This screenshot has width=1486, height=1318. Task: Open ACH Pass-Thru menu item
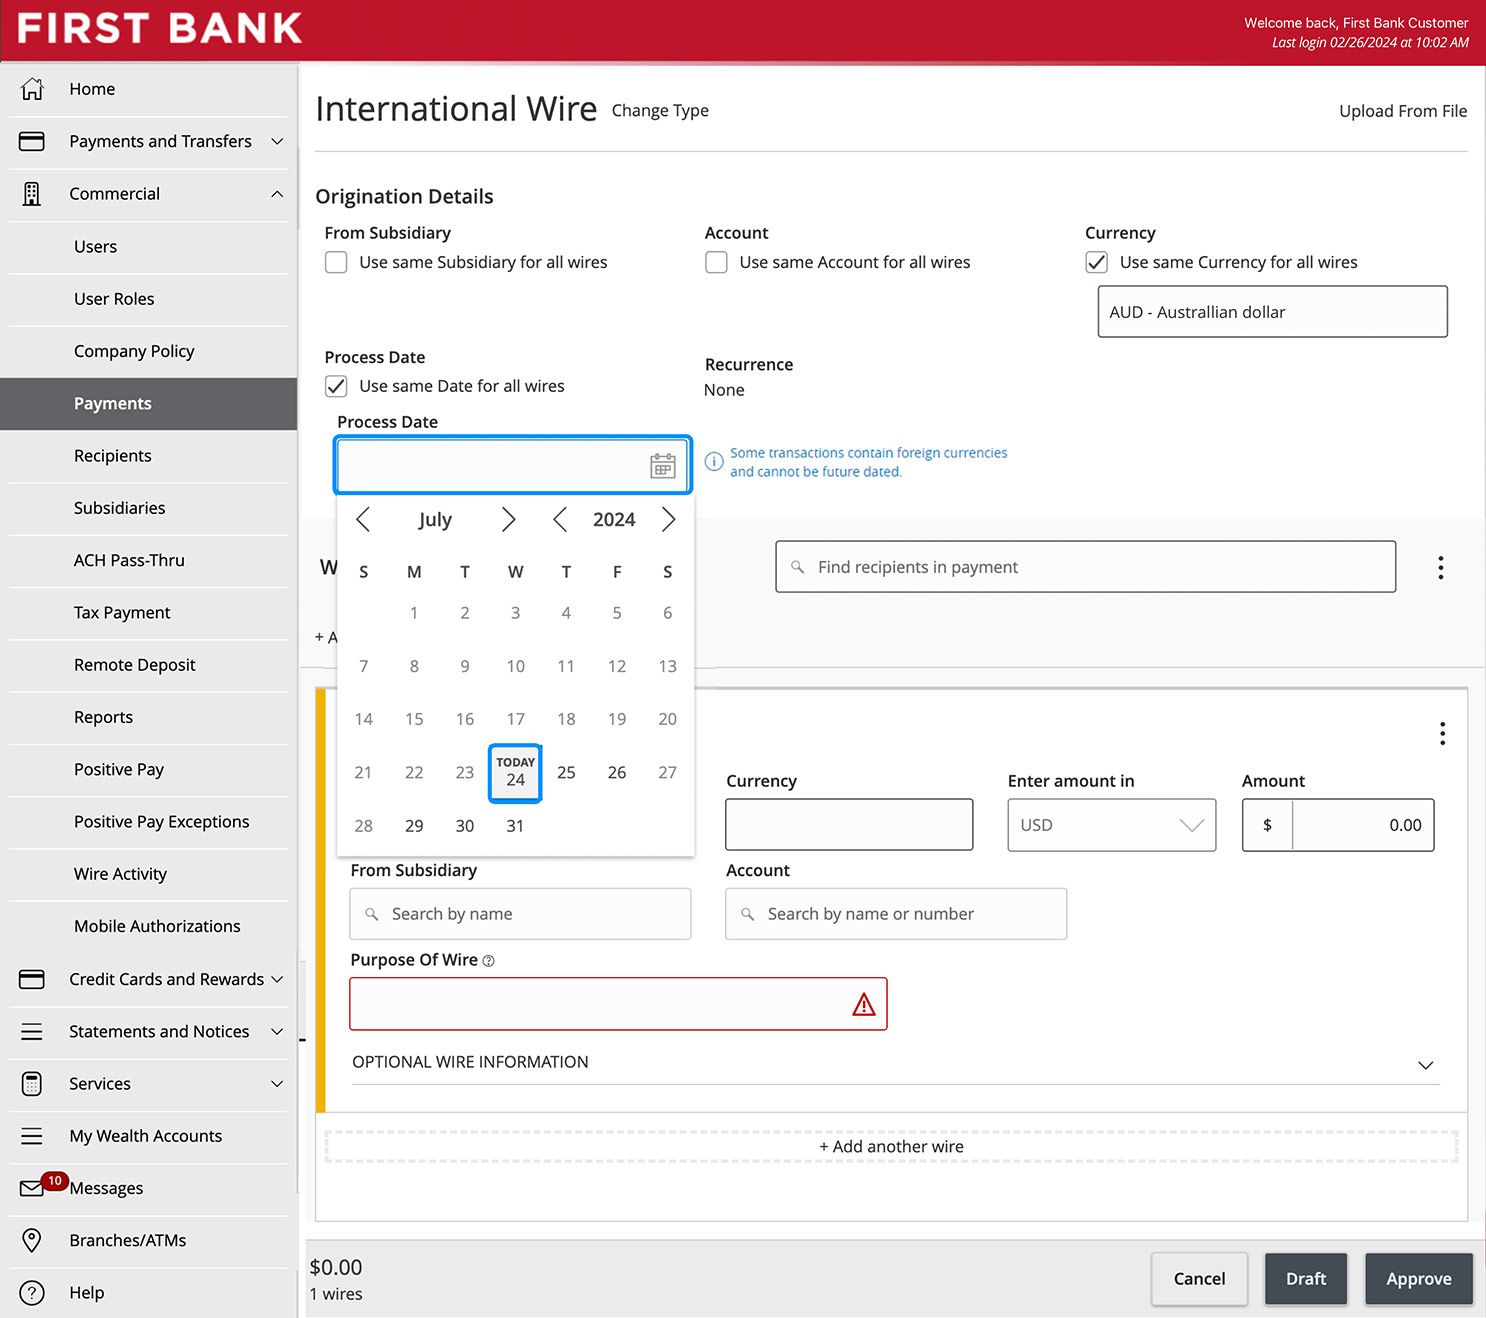pos(129,560)
